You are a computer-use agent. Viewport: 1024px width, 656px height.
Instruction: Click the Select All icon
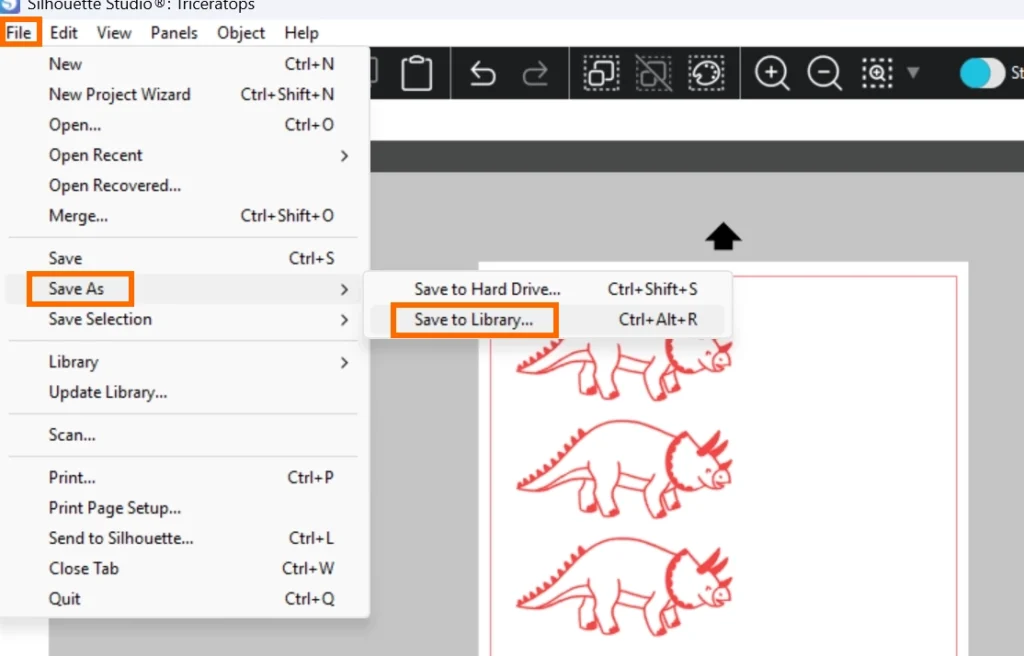(x=602, y=73)
